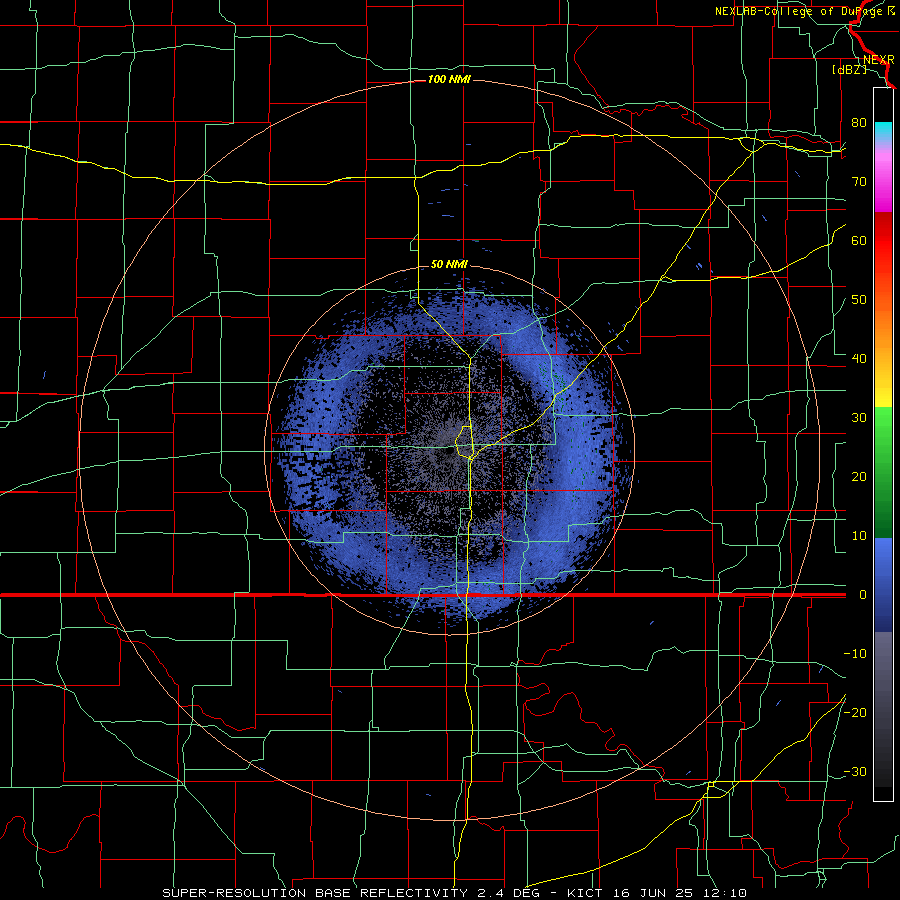
Task: Click the 100 NMI range ring label
Action: tap(449, 79)
